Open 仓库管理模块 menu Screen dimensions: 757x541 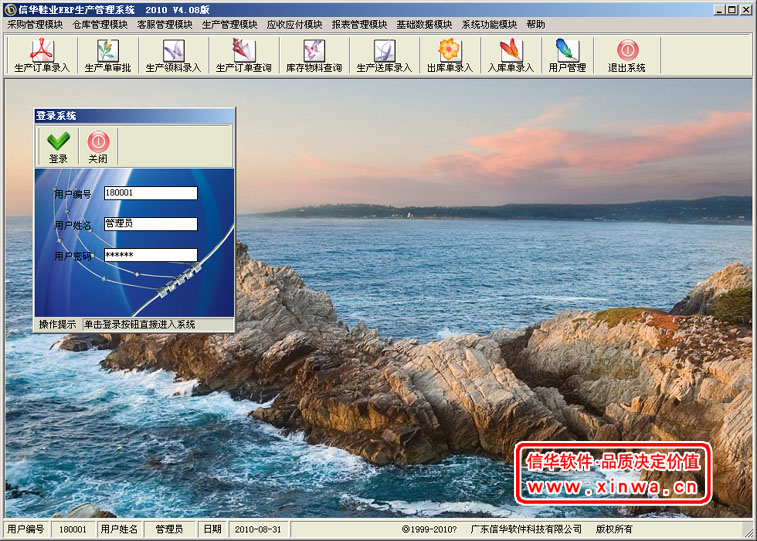pos(100,25)
